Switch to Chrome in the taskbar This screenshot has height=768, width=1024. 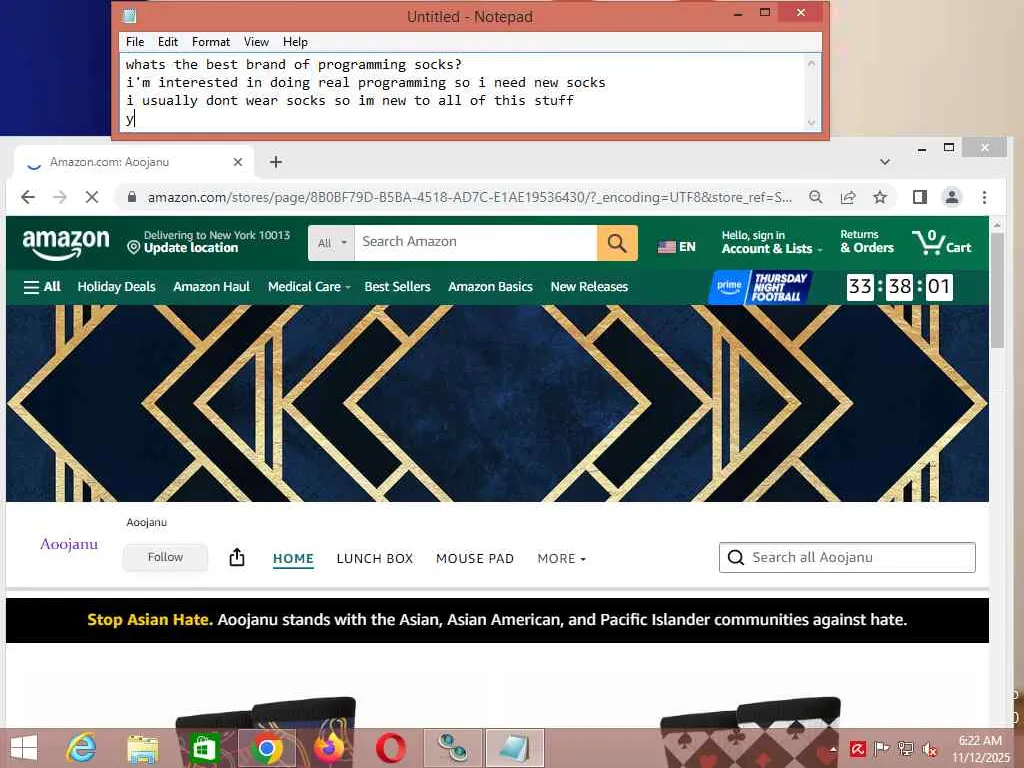coord(266,748)
